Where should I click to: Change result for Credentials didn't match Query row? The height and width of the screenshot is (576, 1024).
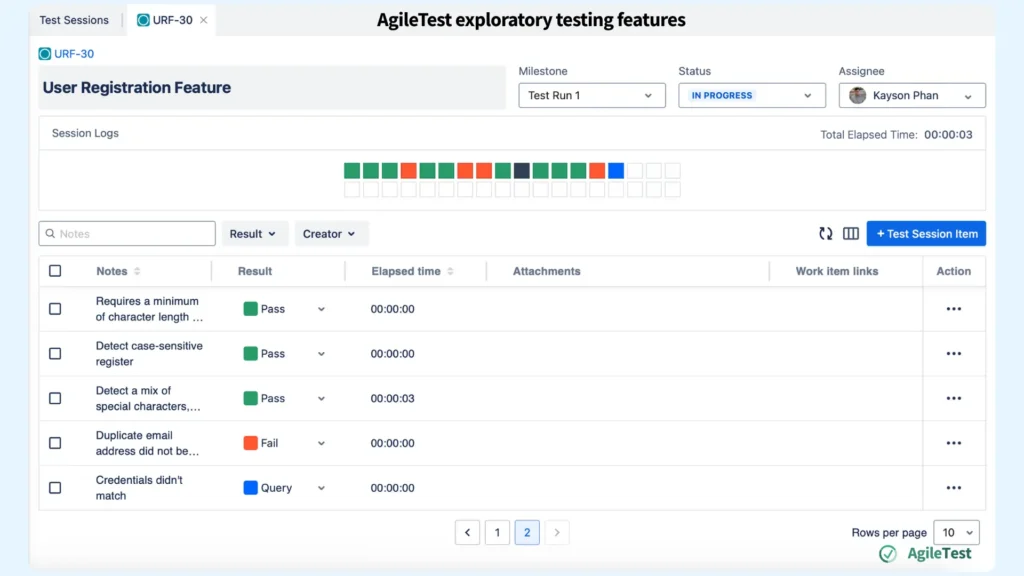pos(284,488)
